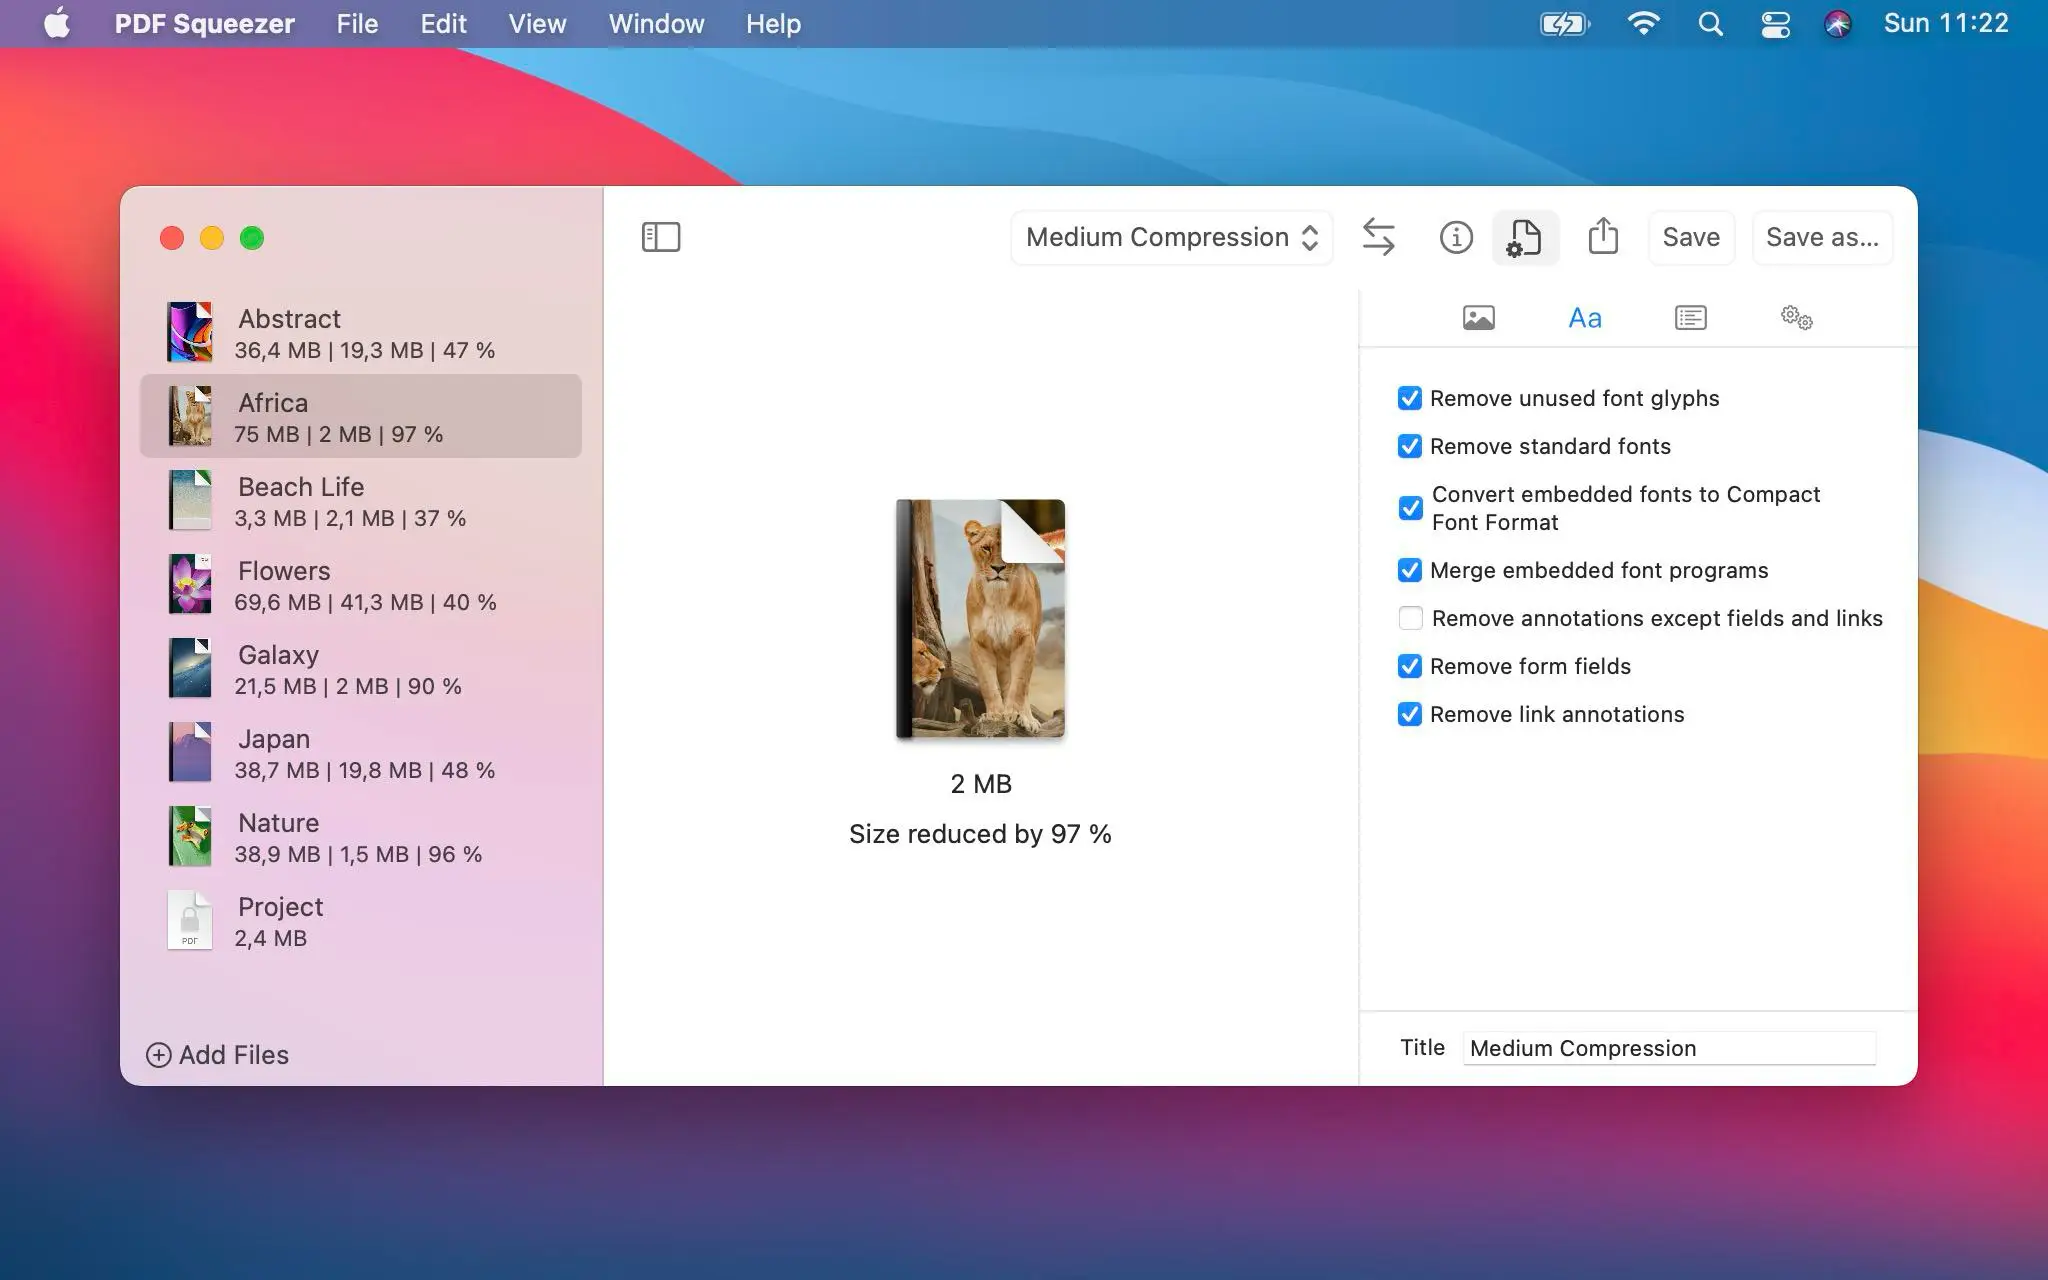Select the table/layout settings icon
Image resolution: width=2048 pixels, height=1280 pixels.
[1690, 316]
